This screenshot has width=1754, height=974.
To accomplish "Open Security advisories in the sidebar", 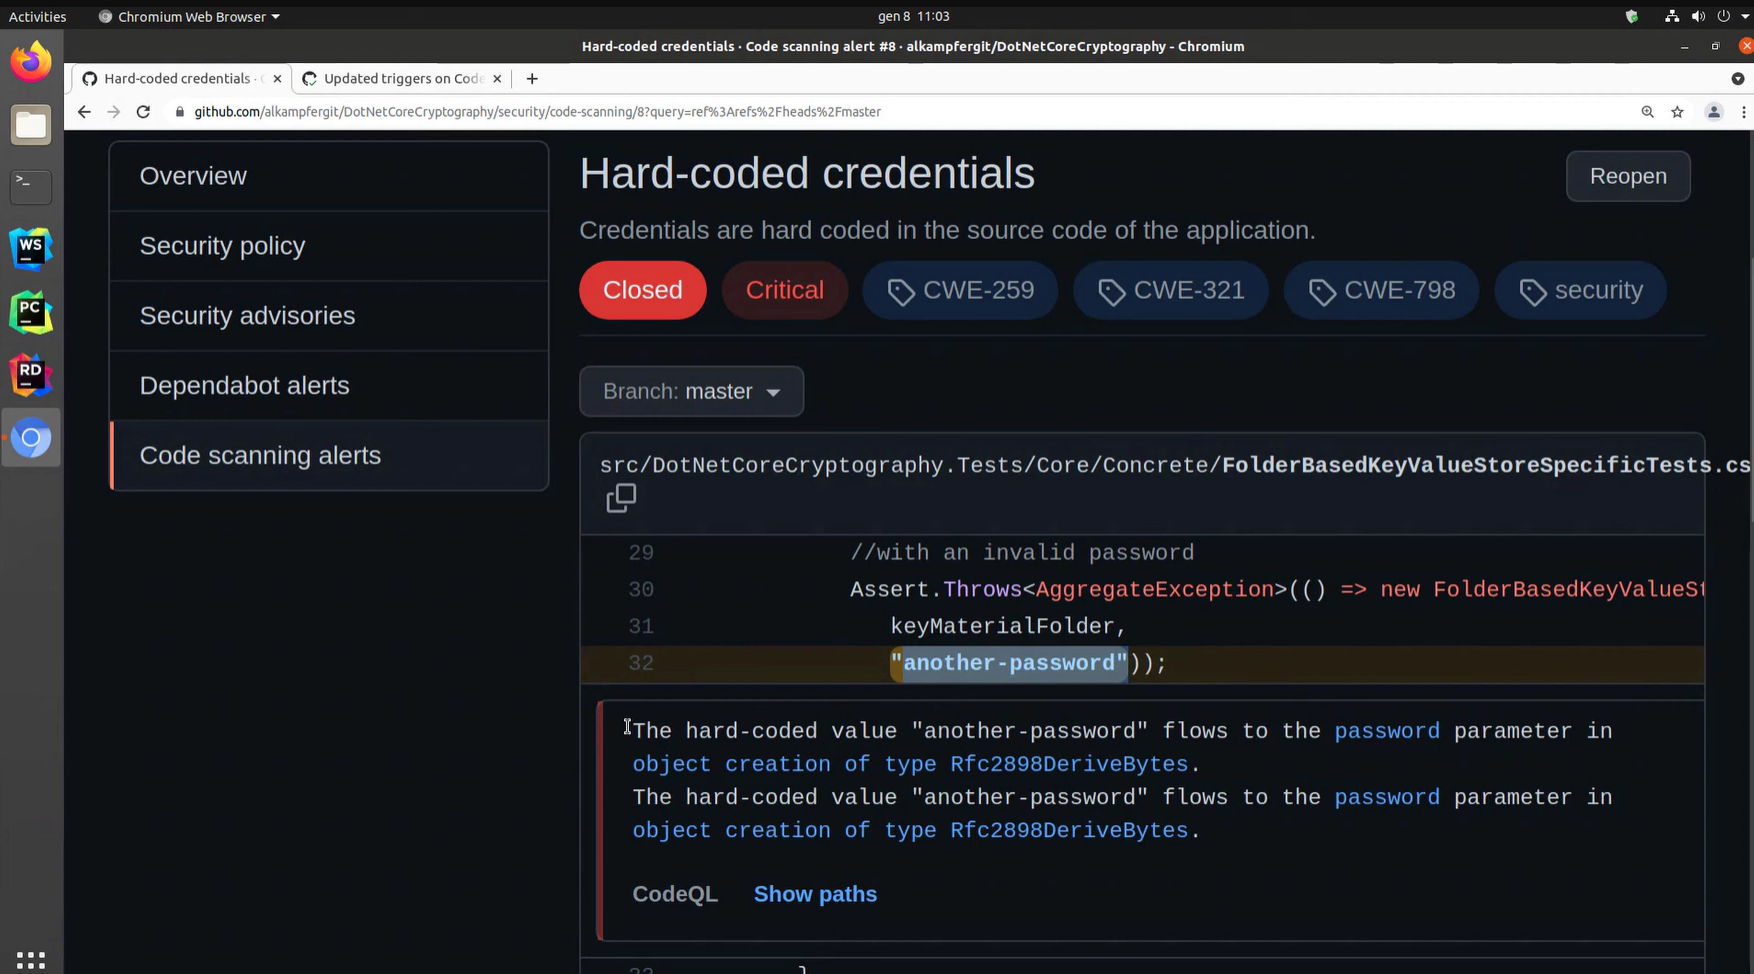I will (247, 316).
